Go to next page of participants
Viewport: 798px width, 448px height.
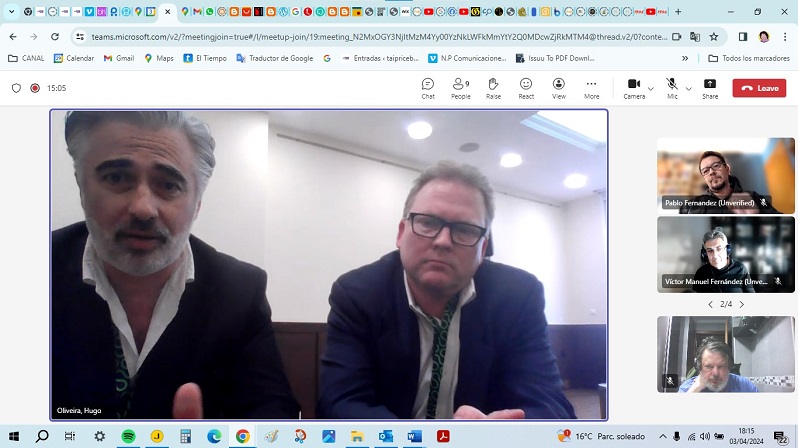742,304
